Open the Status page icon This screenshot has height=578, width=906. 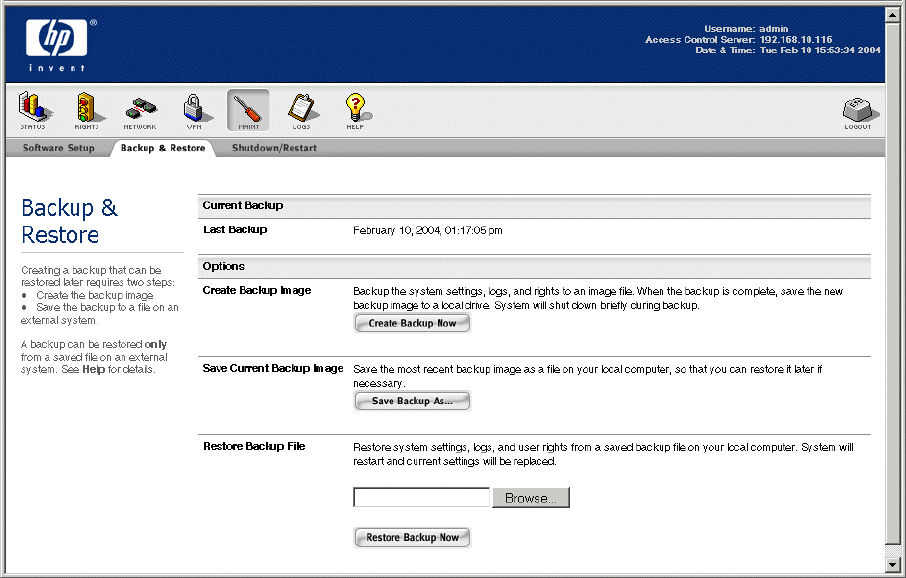[33, 109]
